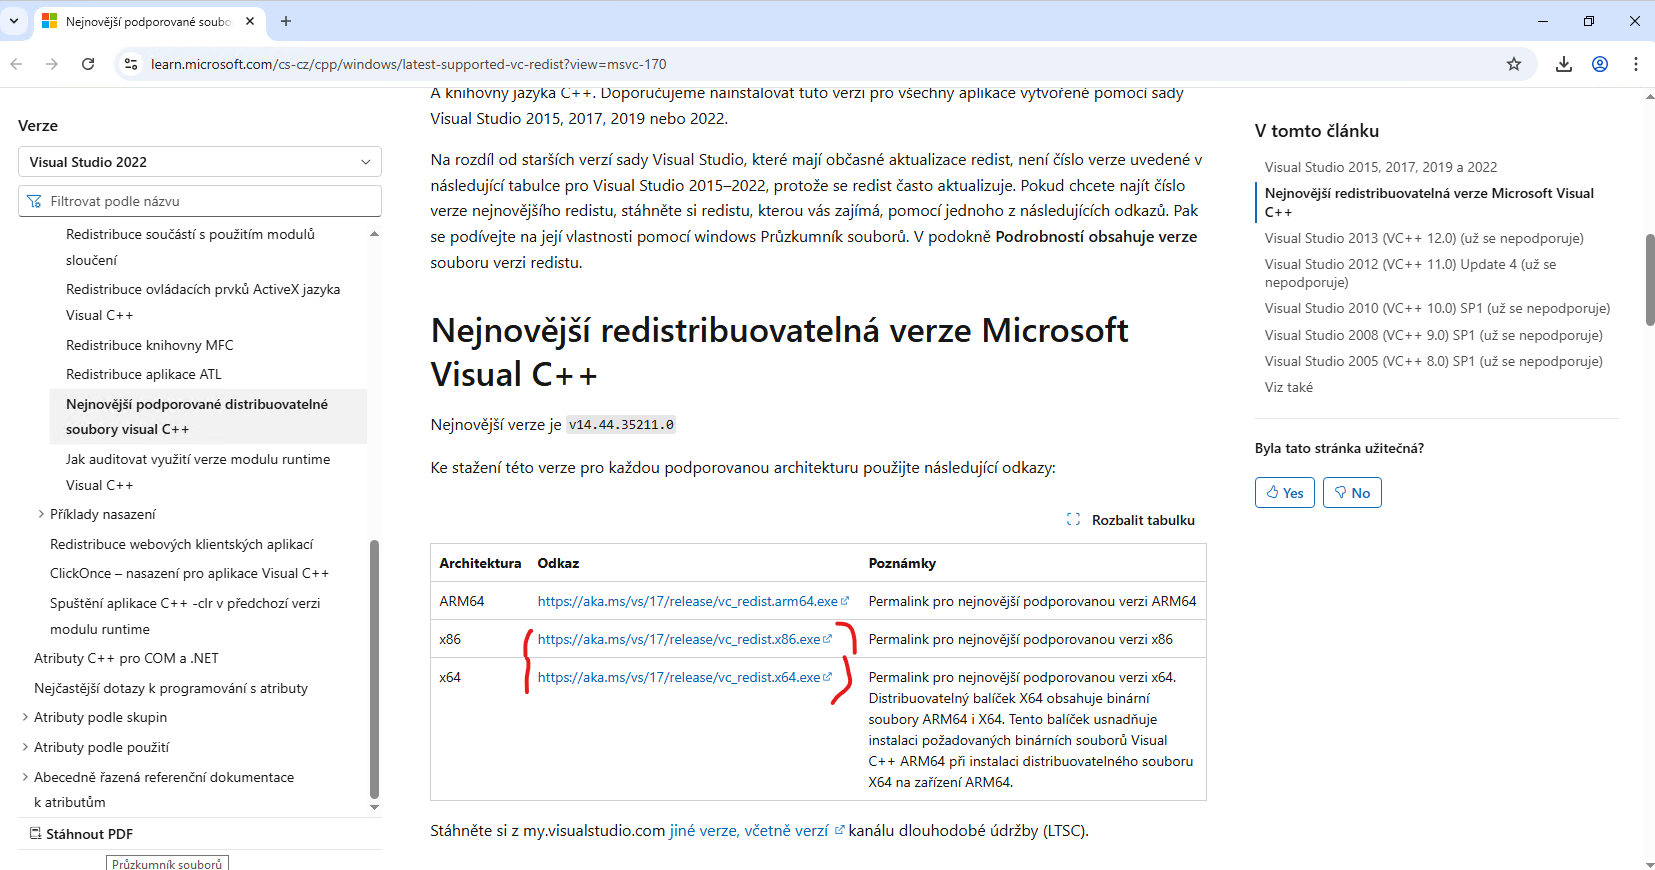Open Chrome three-dot menu
The image size is (1655, 870).
click(1636, 64)
